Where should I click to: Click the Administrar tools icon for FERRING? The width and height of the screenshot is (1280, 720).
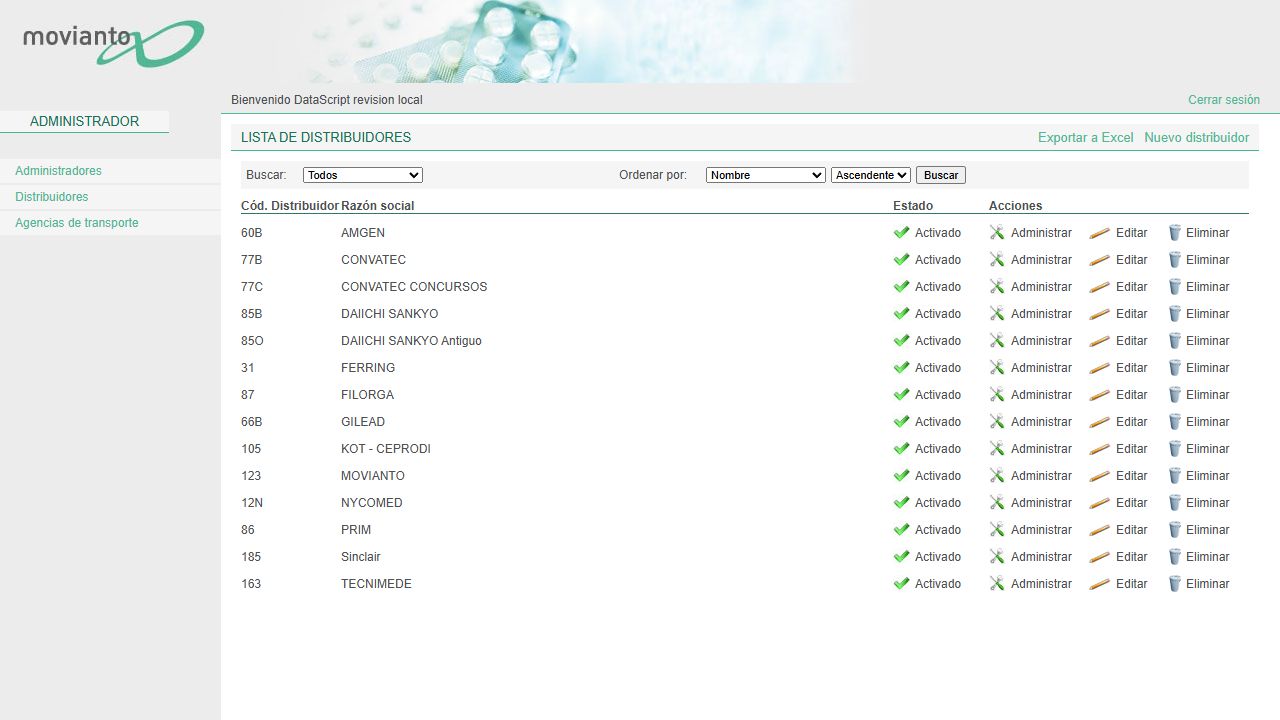pos(996,368)
